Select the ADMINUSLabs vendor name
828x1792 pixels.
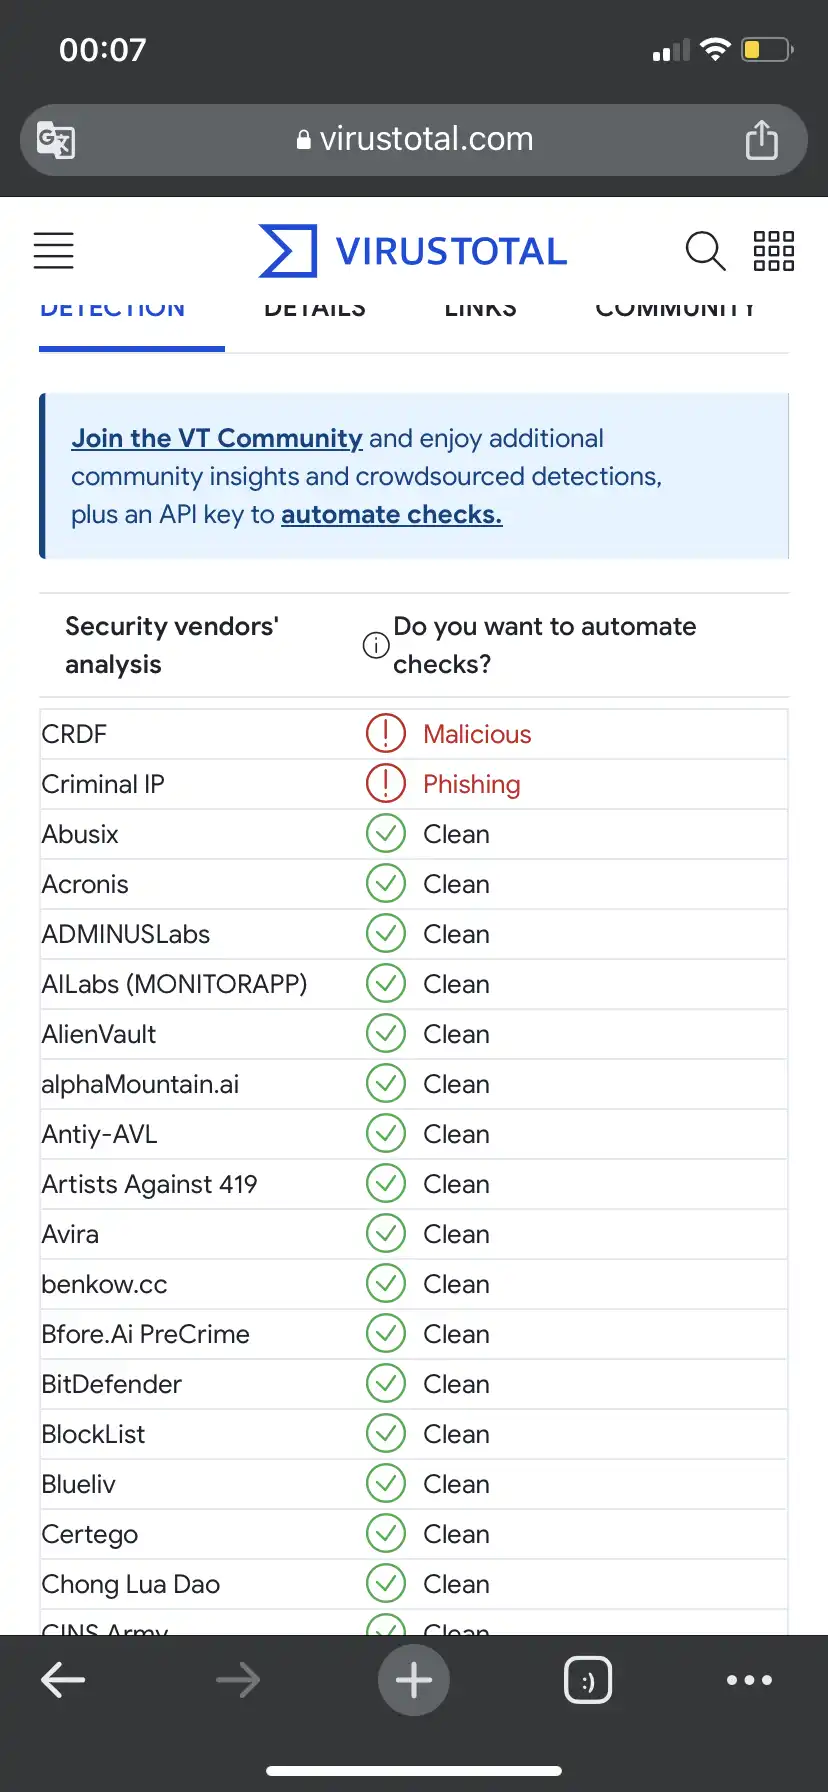[126, 934]
